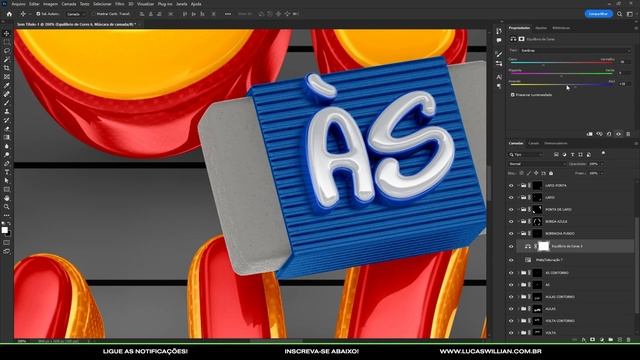The image size is (640, 360).
Task: Click the Ciano-Vermelho slider track
Action: click(x=562, y=63)
